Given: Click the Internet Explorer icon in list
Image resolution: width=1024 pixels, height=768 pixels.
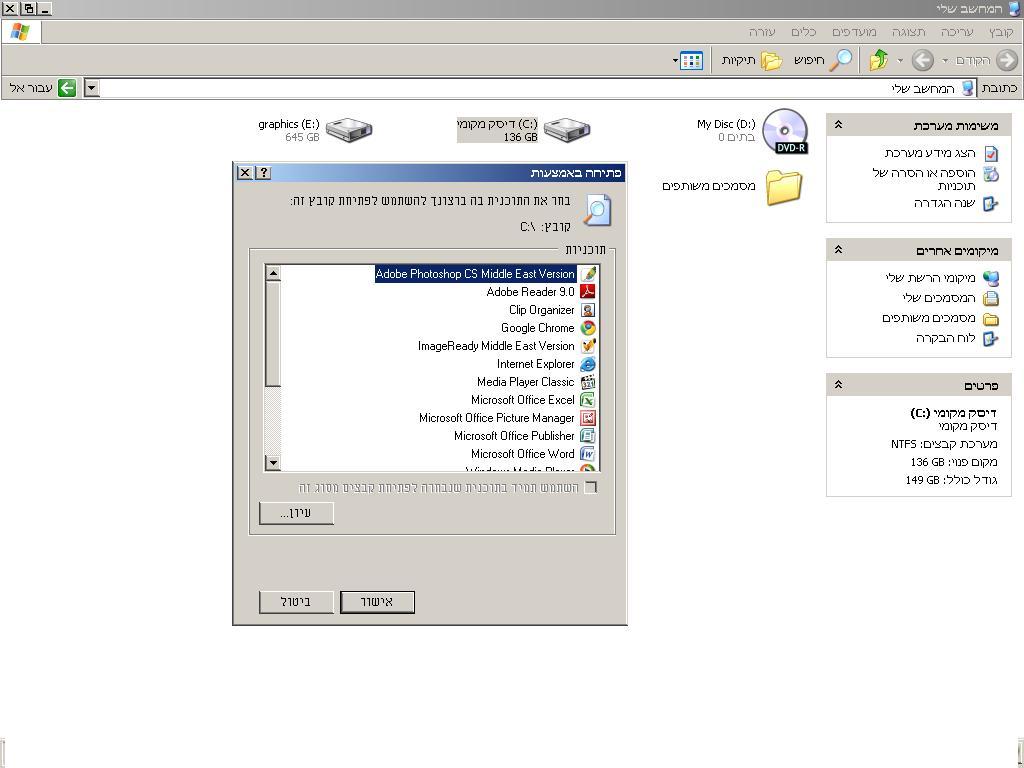Looking at the screenshot, I should [x=588, y=364].
